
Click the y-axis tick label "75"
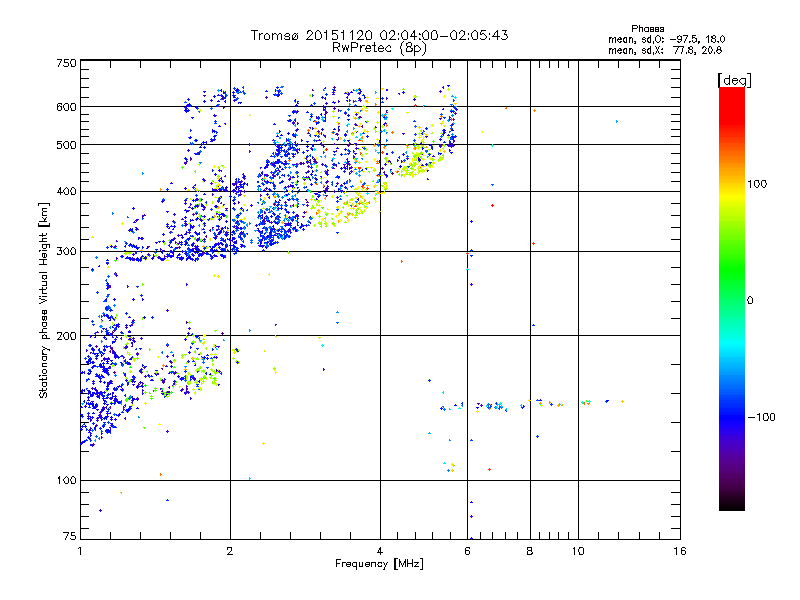click(70, 536)
